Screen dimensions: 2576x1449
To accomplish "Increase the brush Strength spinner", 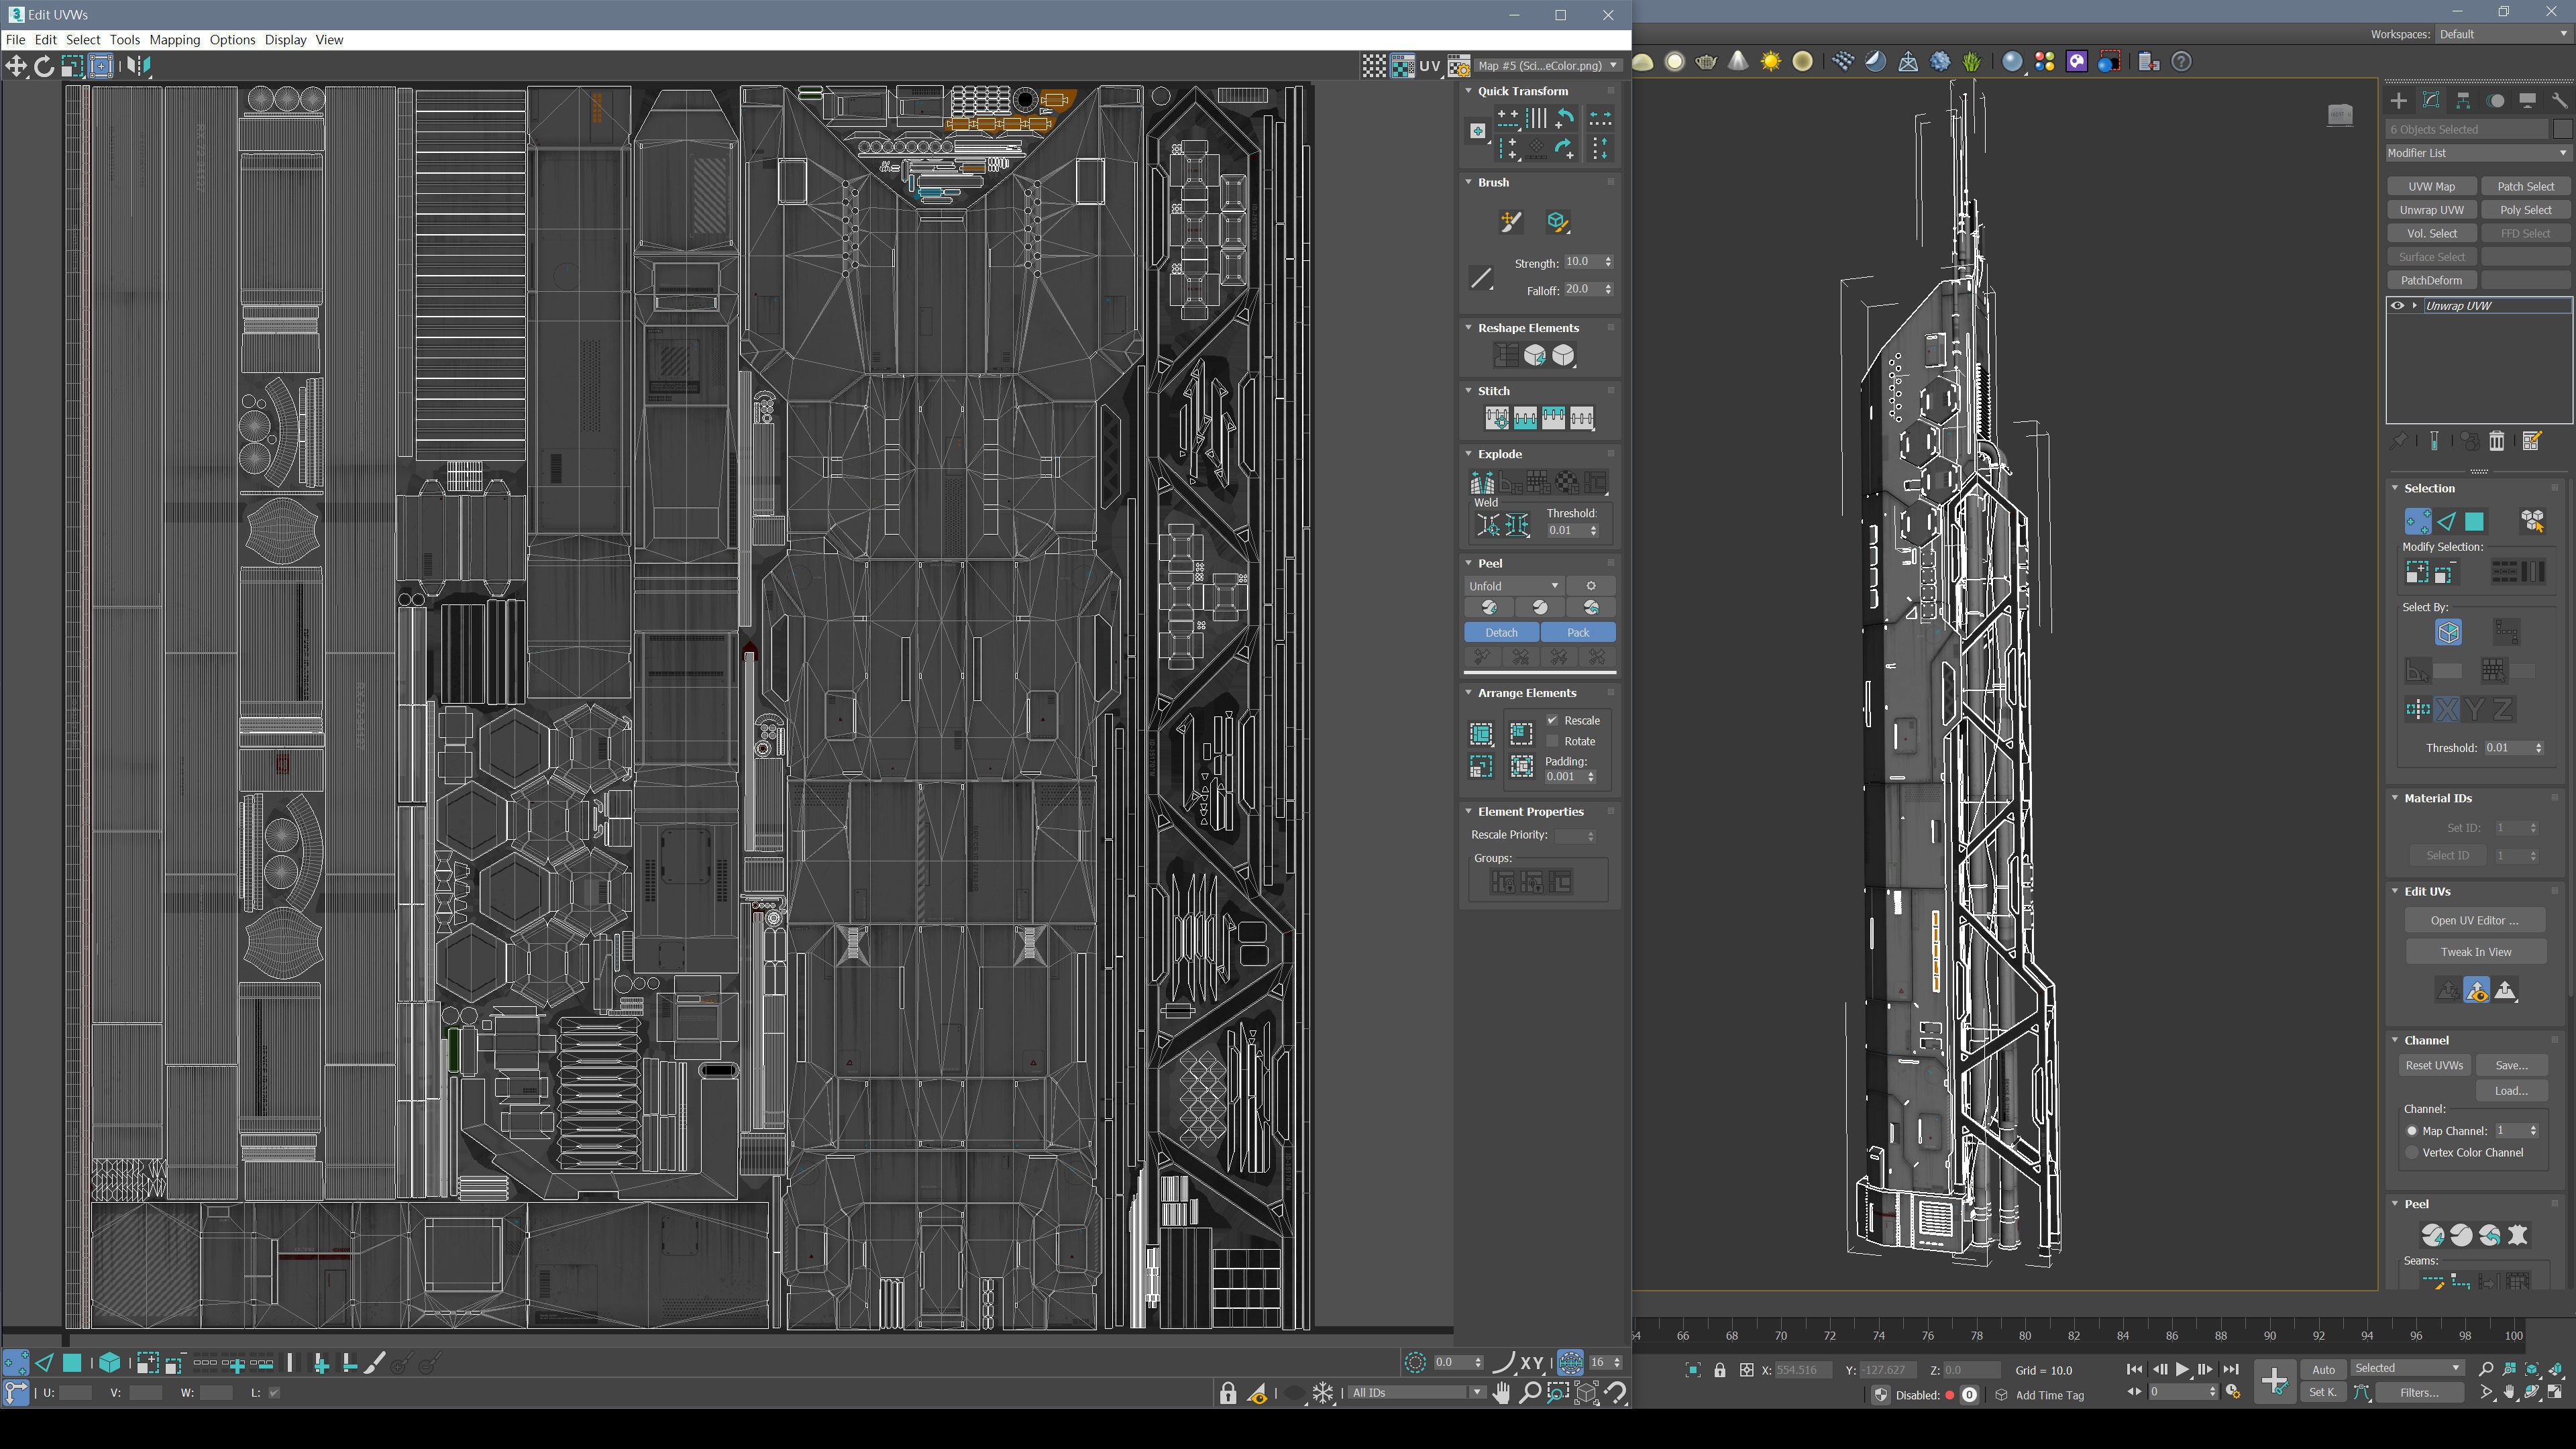I will pos(1608,259).
